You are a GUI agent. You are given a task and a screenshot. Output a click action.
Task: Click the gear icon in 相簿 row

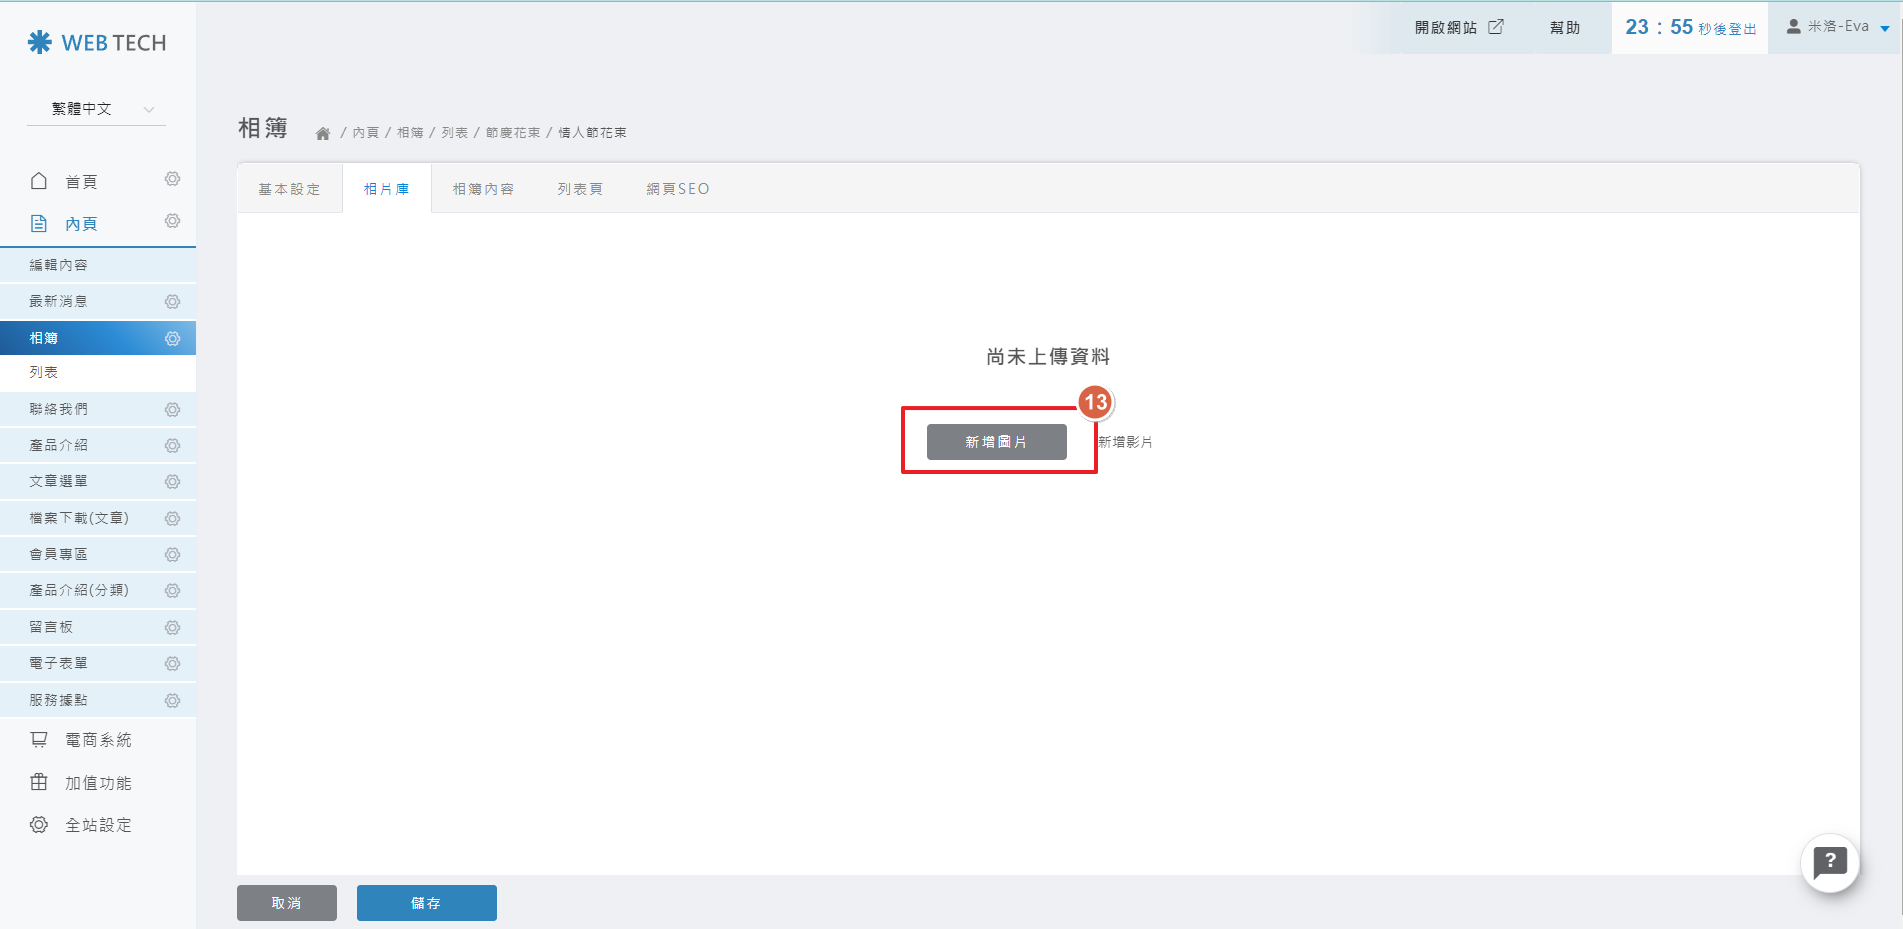[172, 339]
